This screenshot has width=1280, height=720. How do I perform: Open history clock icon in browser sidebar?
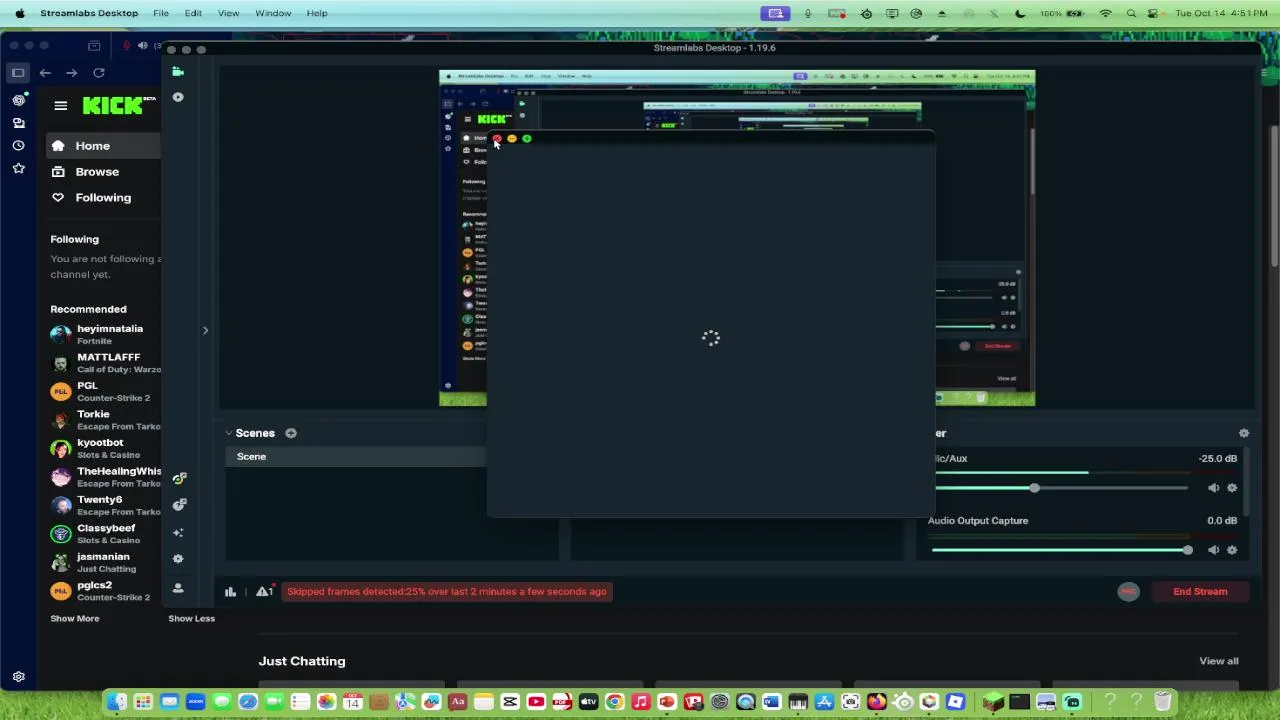18,146
